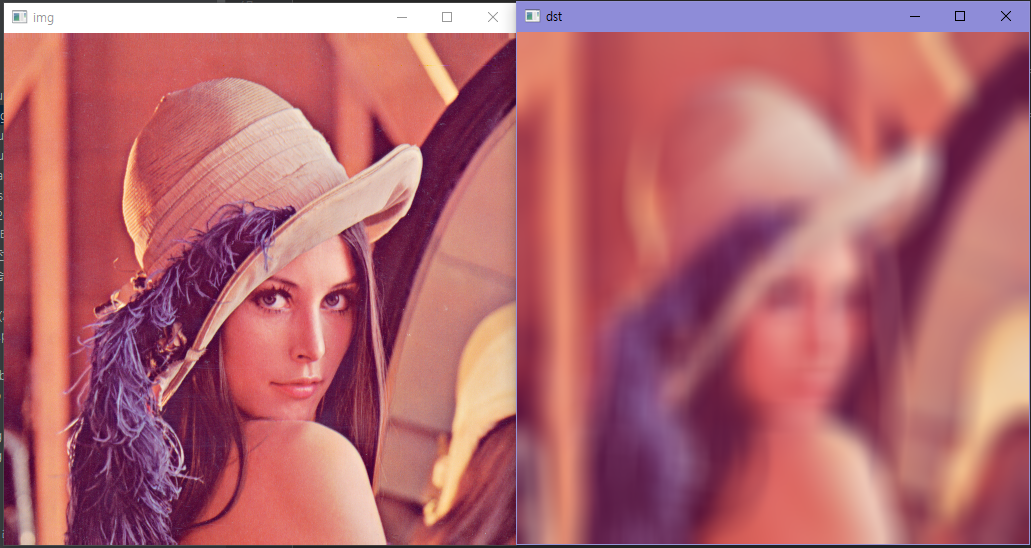Click the img window app icon
Image resolution: width=1031 pixels, height=548 pixels.
point(19,17)
